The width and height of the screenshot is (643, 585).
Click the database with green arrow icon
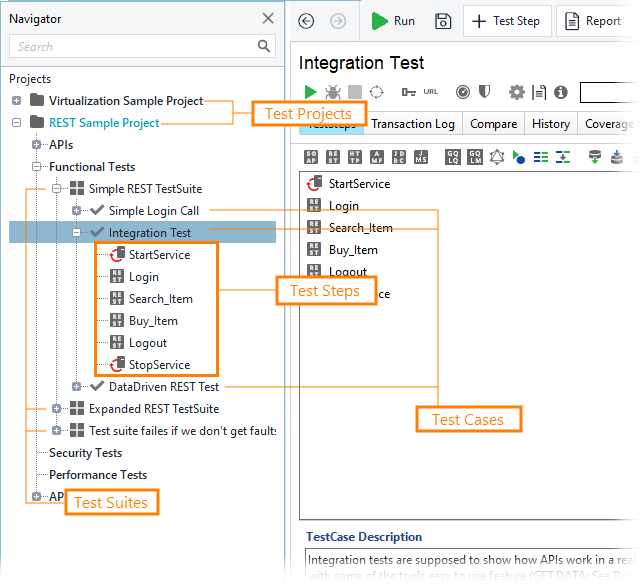point(595,157)
